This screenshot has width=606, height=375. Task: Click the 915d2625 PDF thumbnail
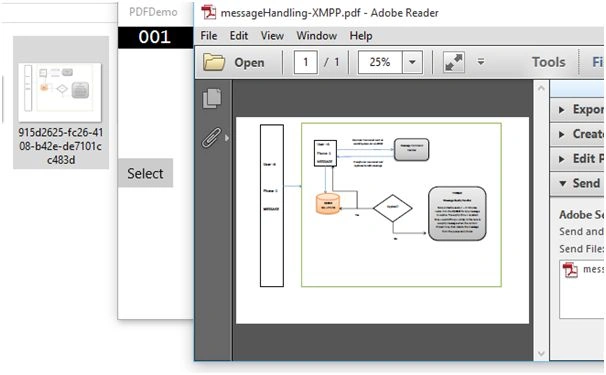(x=60, y=92)
